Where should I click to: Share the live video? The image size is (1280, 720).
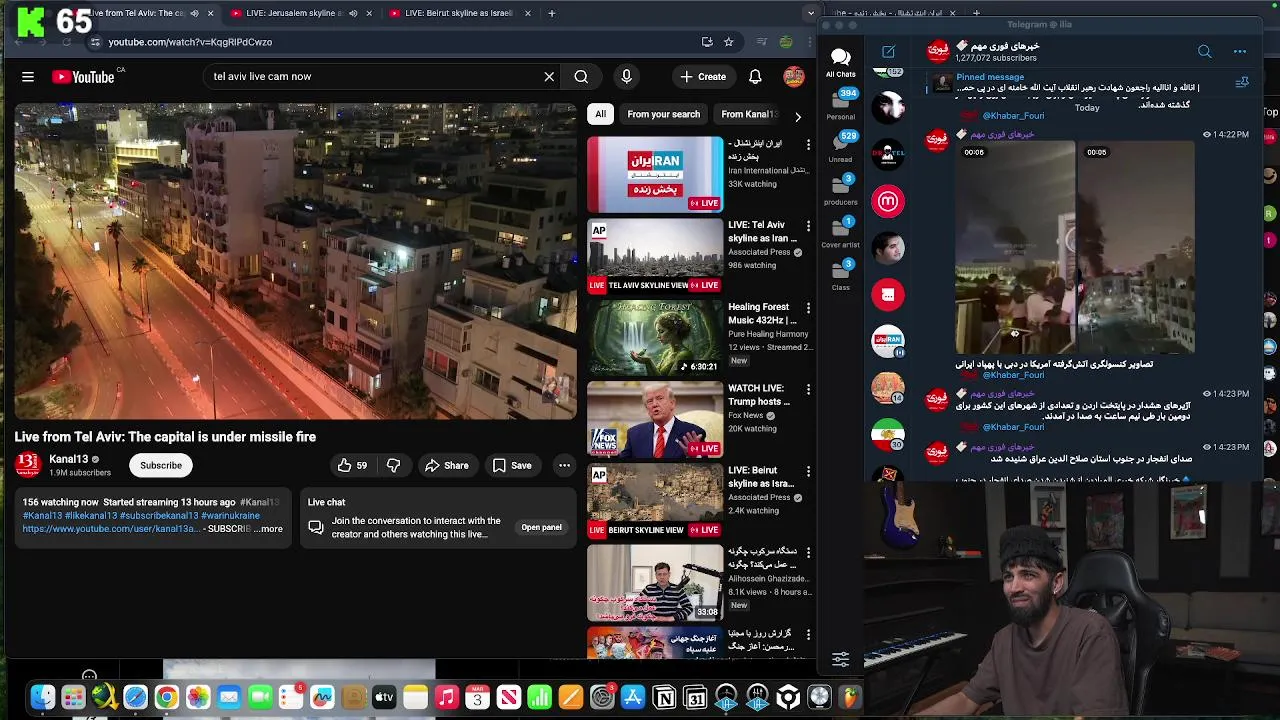[x=447, y=465]
